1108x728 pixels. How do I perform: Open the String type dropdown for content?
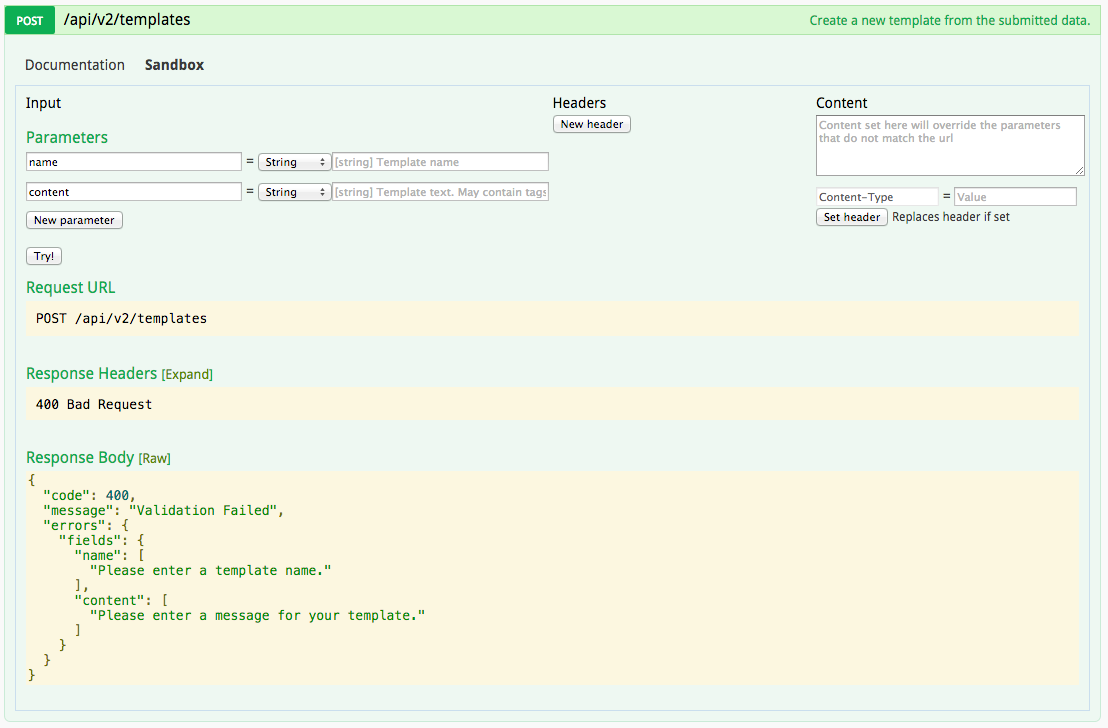pyautogui.click(x=294, y=192)
